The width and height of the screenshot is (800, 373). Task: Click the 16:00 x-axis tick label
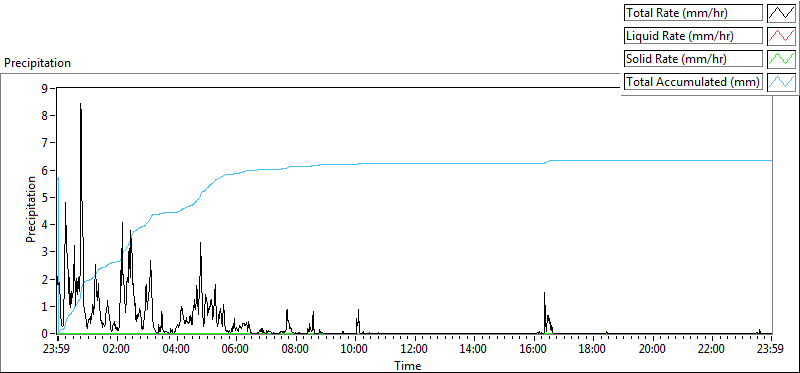coord(534,350)
